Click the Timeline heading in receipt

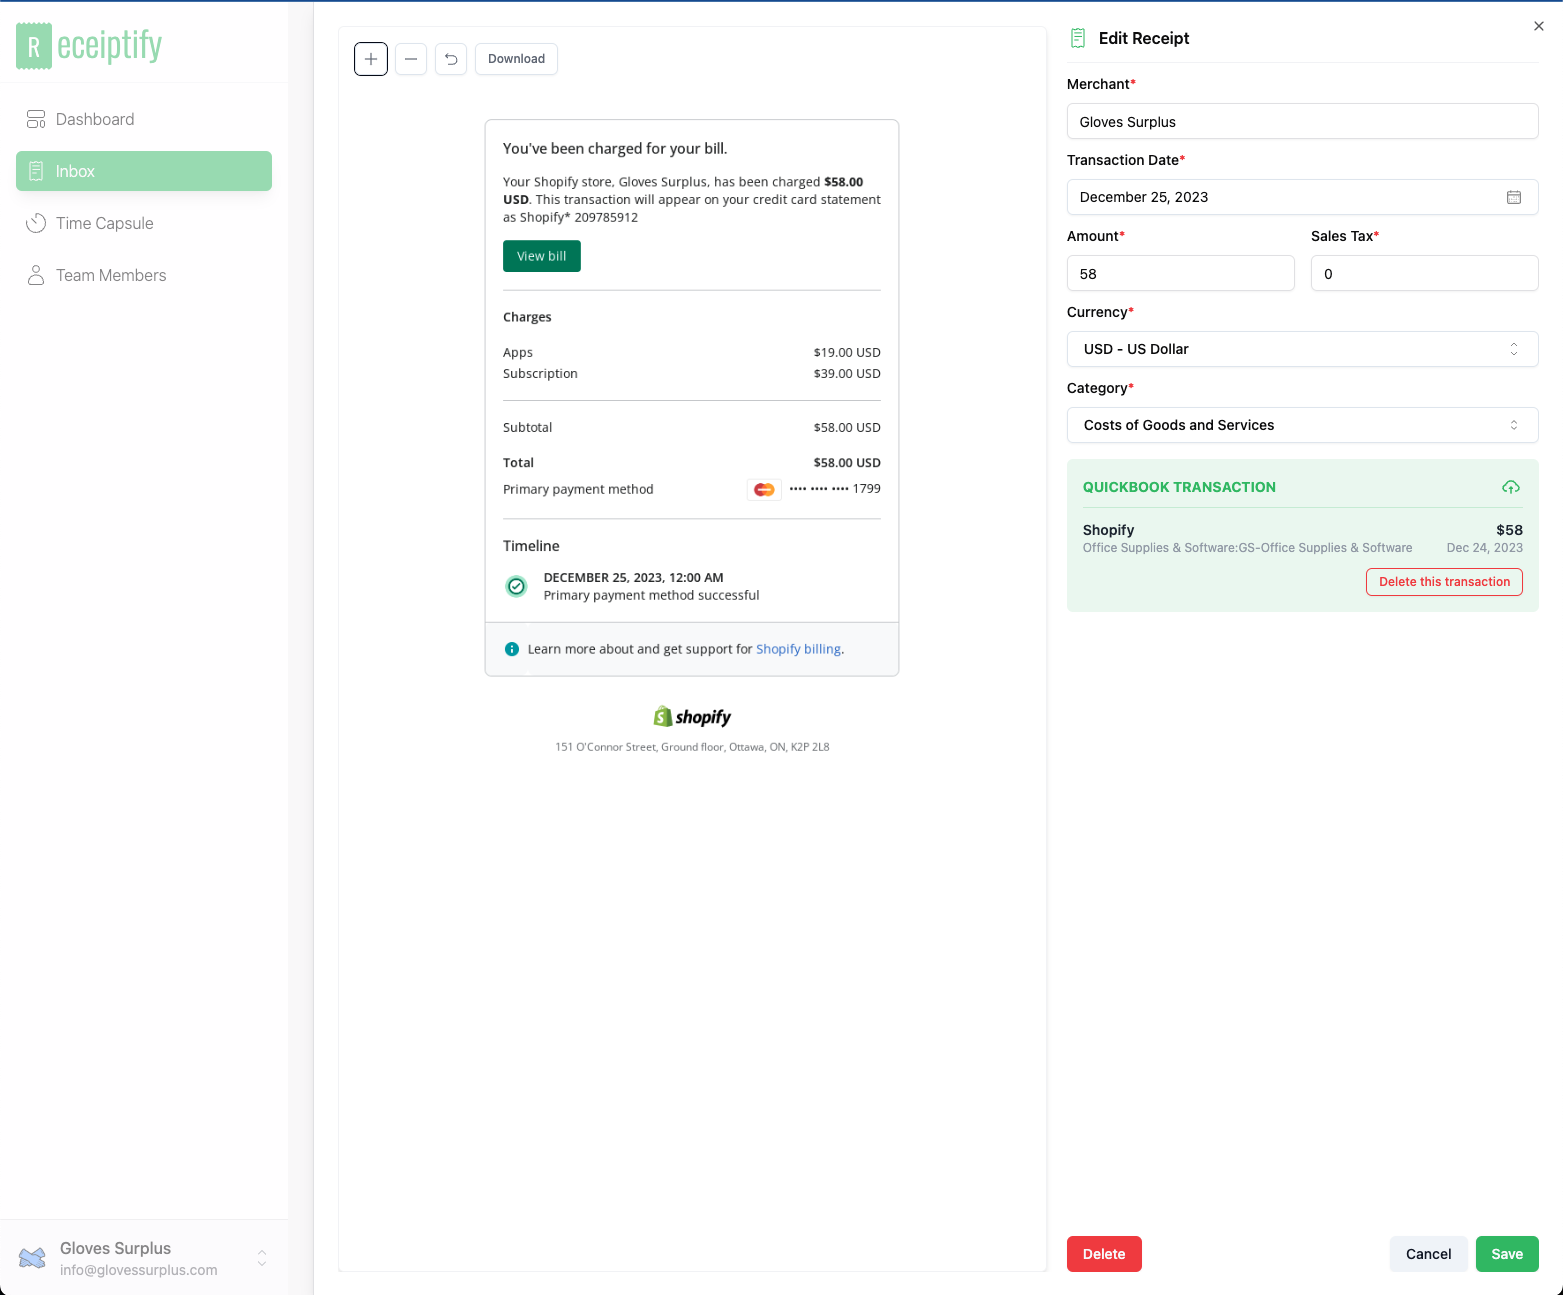(531, 546)
